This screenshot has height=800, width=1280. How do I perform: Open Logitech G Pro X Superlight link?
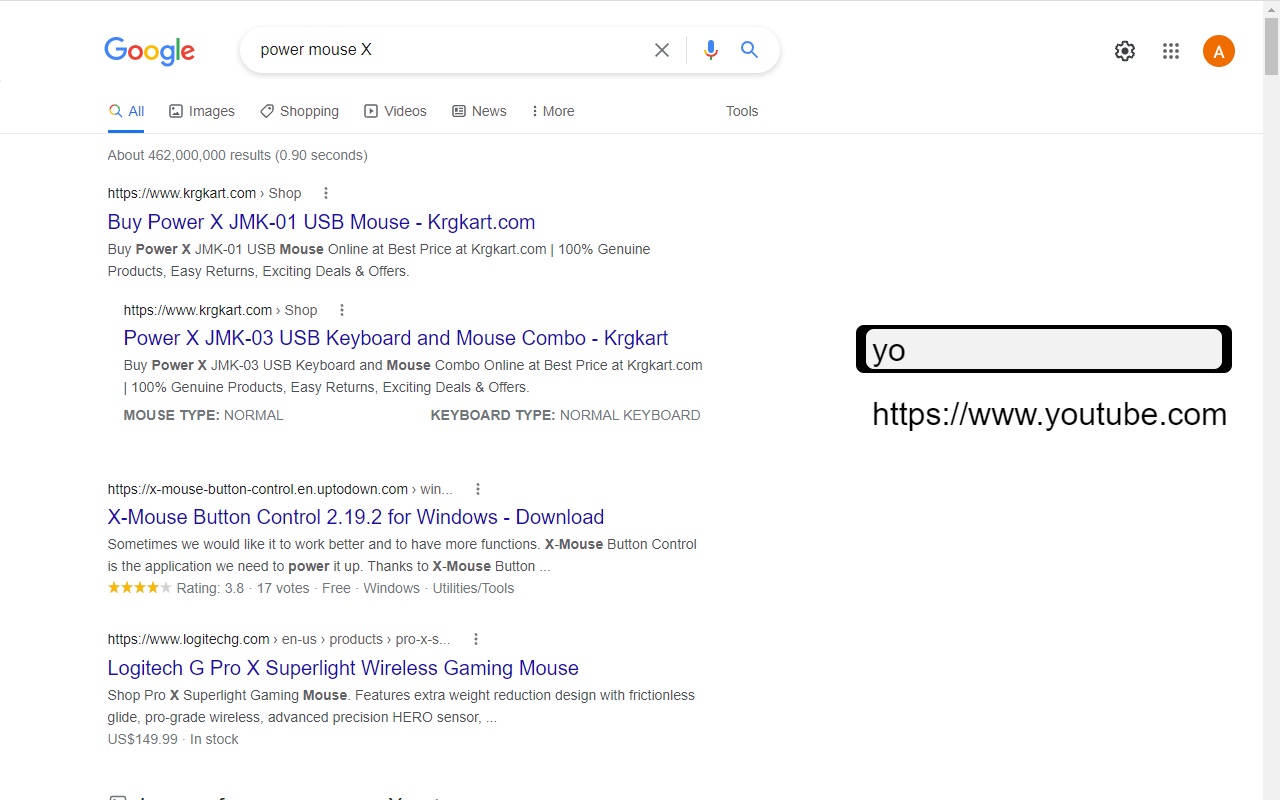(343, 668)
